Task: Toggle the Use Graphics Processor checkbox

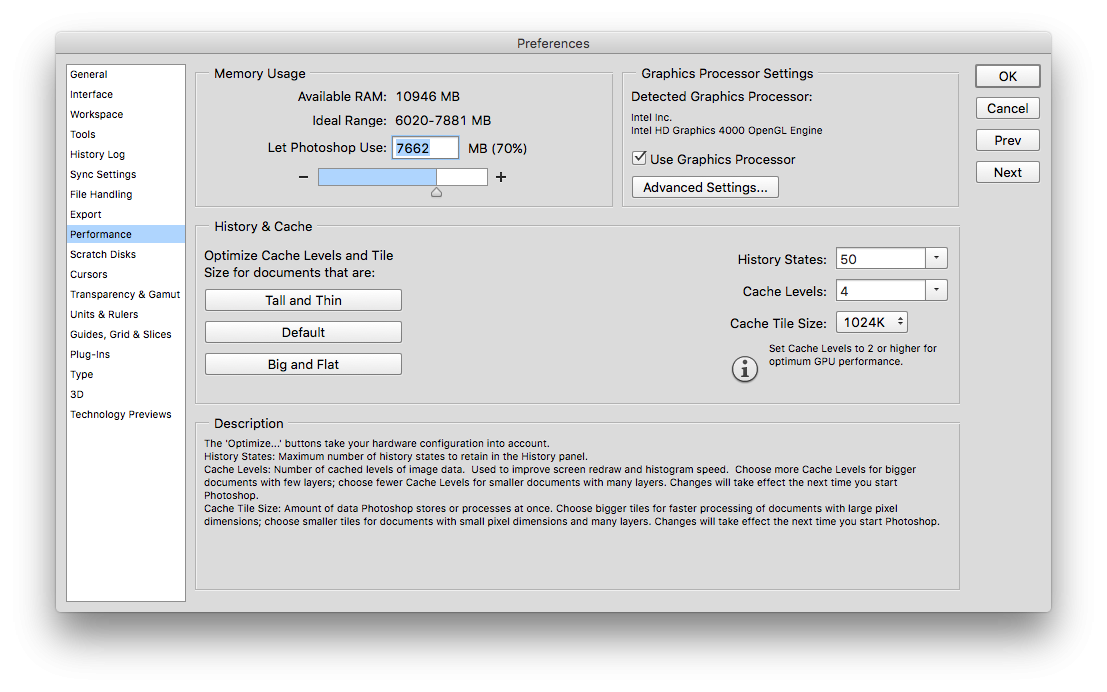Action: pos(639,158)
